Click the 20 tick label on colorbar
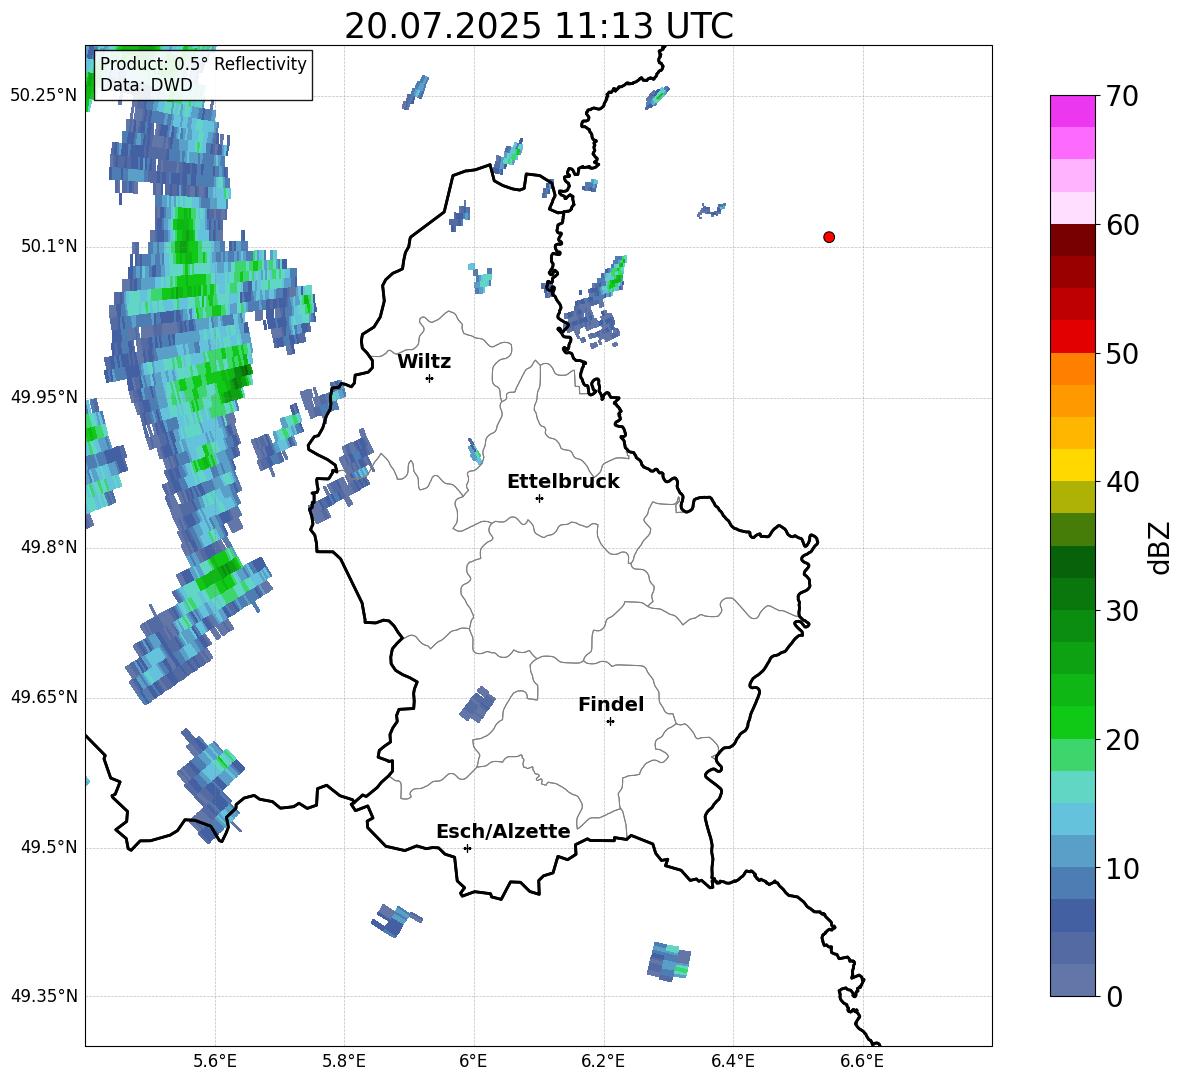 click(x=1122, y=740)
